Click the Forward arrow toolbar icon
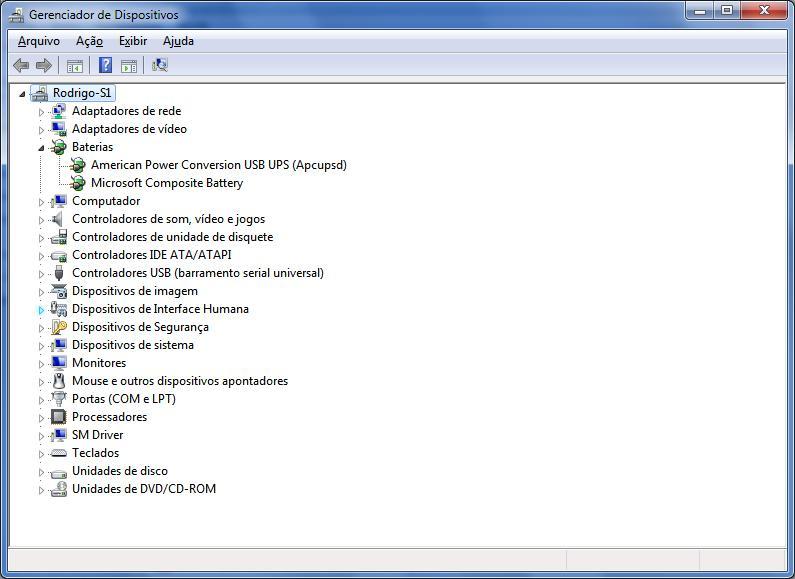Screen dimensions: 795x579 coord(44,65)
